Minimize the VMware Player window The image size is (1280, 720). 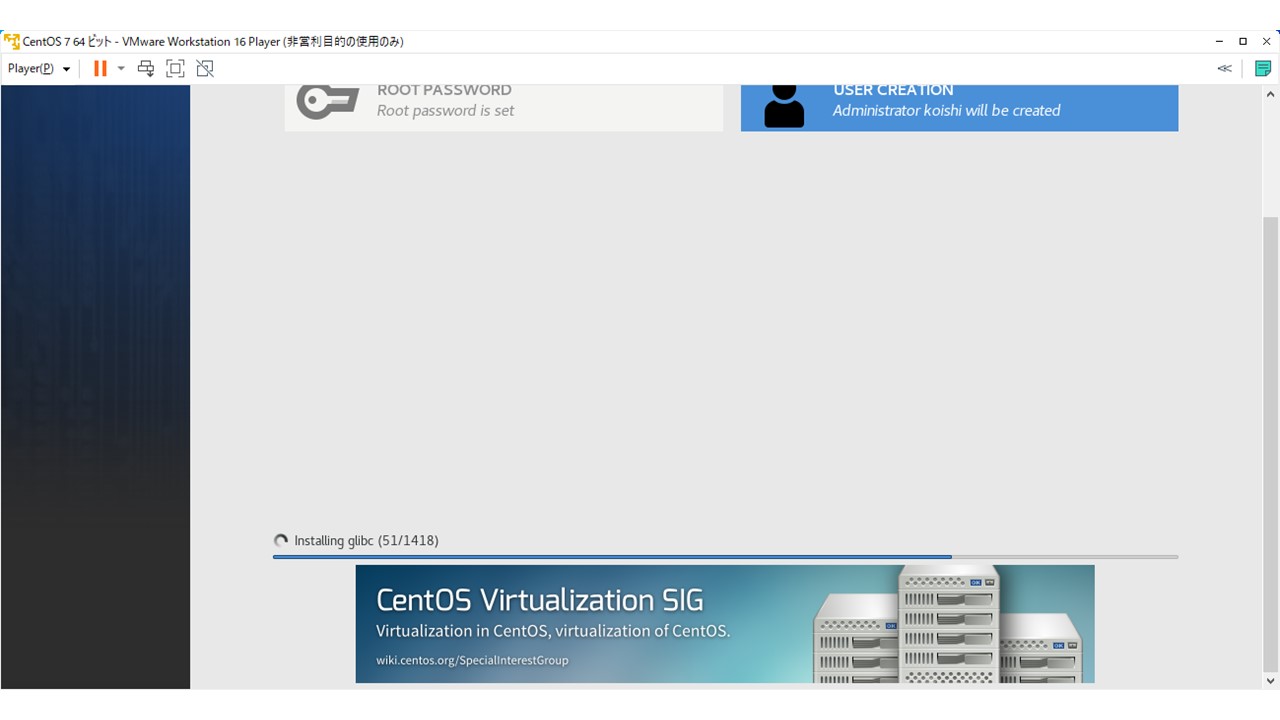click(x=1219, y=41)
